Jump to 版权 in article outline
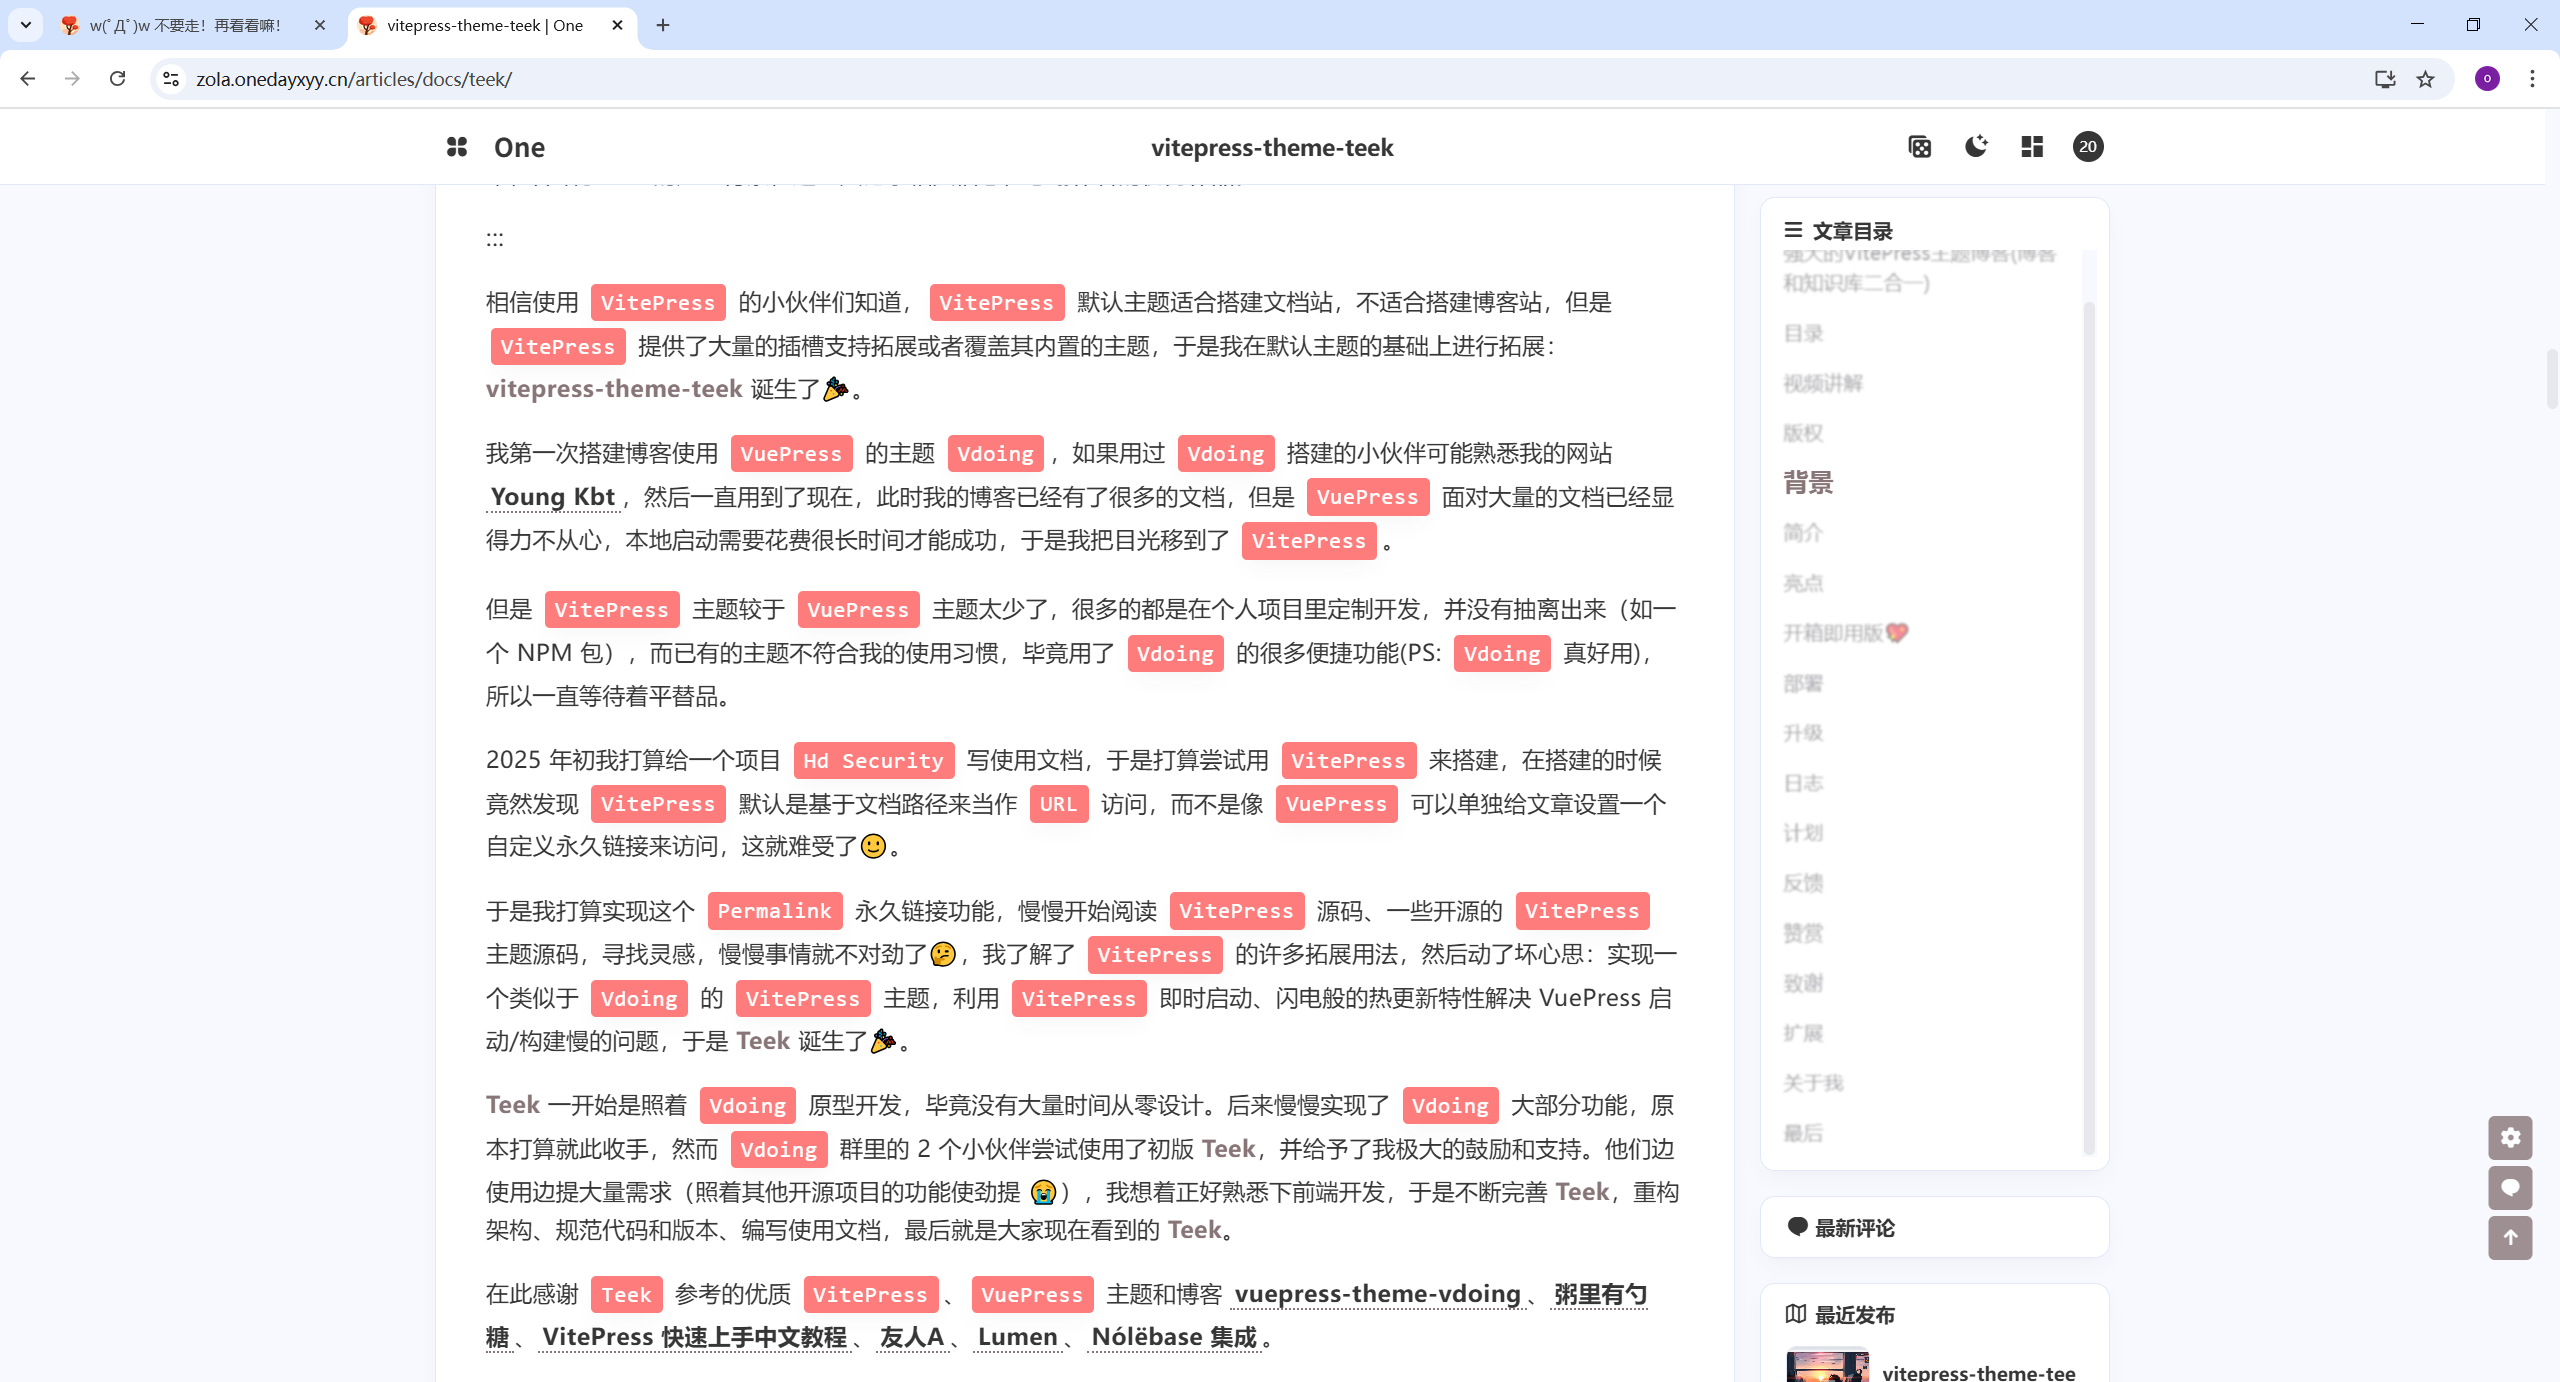 (x=1803, y=433)
